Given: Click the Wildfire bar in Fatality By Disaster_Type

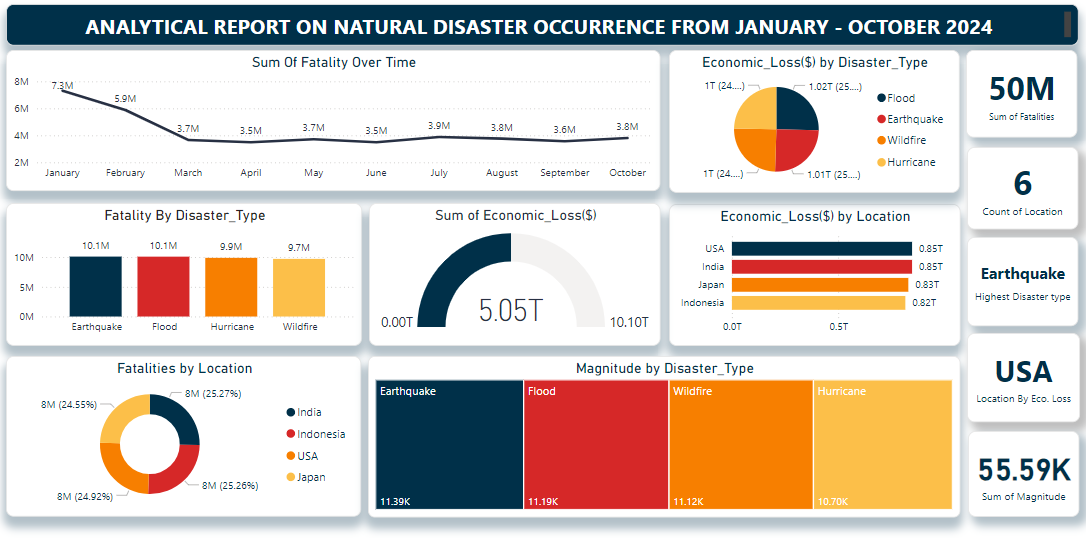Looking at the screenshot, I should [x=299, y=287].
